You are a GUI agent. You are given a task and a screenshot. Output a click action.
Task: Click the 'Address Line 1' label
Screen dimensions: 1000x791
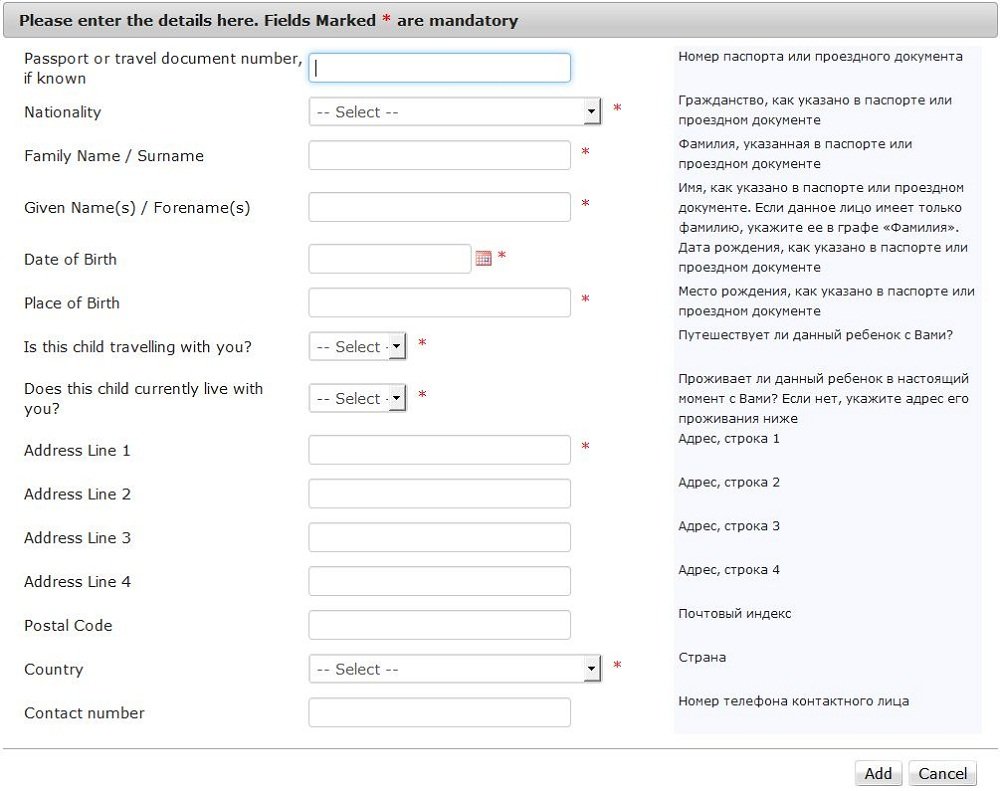77,450
